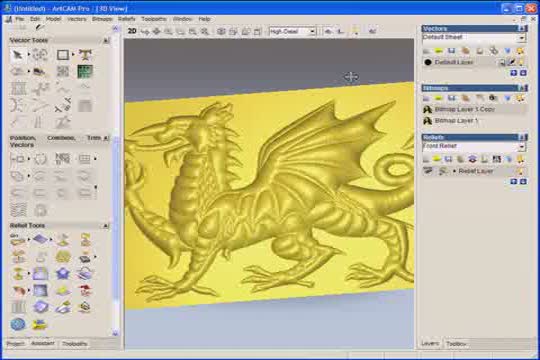Select the Relief Layer row

474,171
